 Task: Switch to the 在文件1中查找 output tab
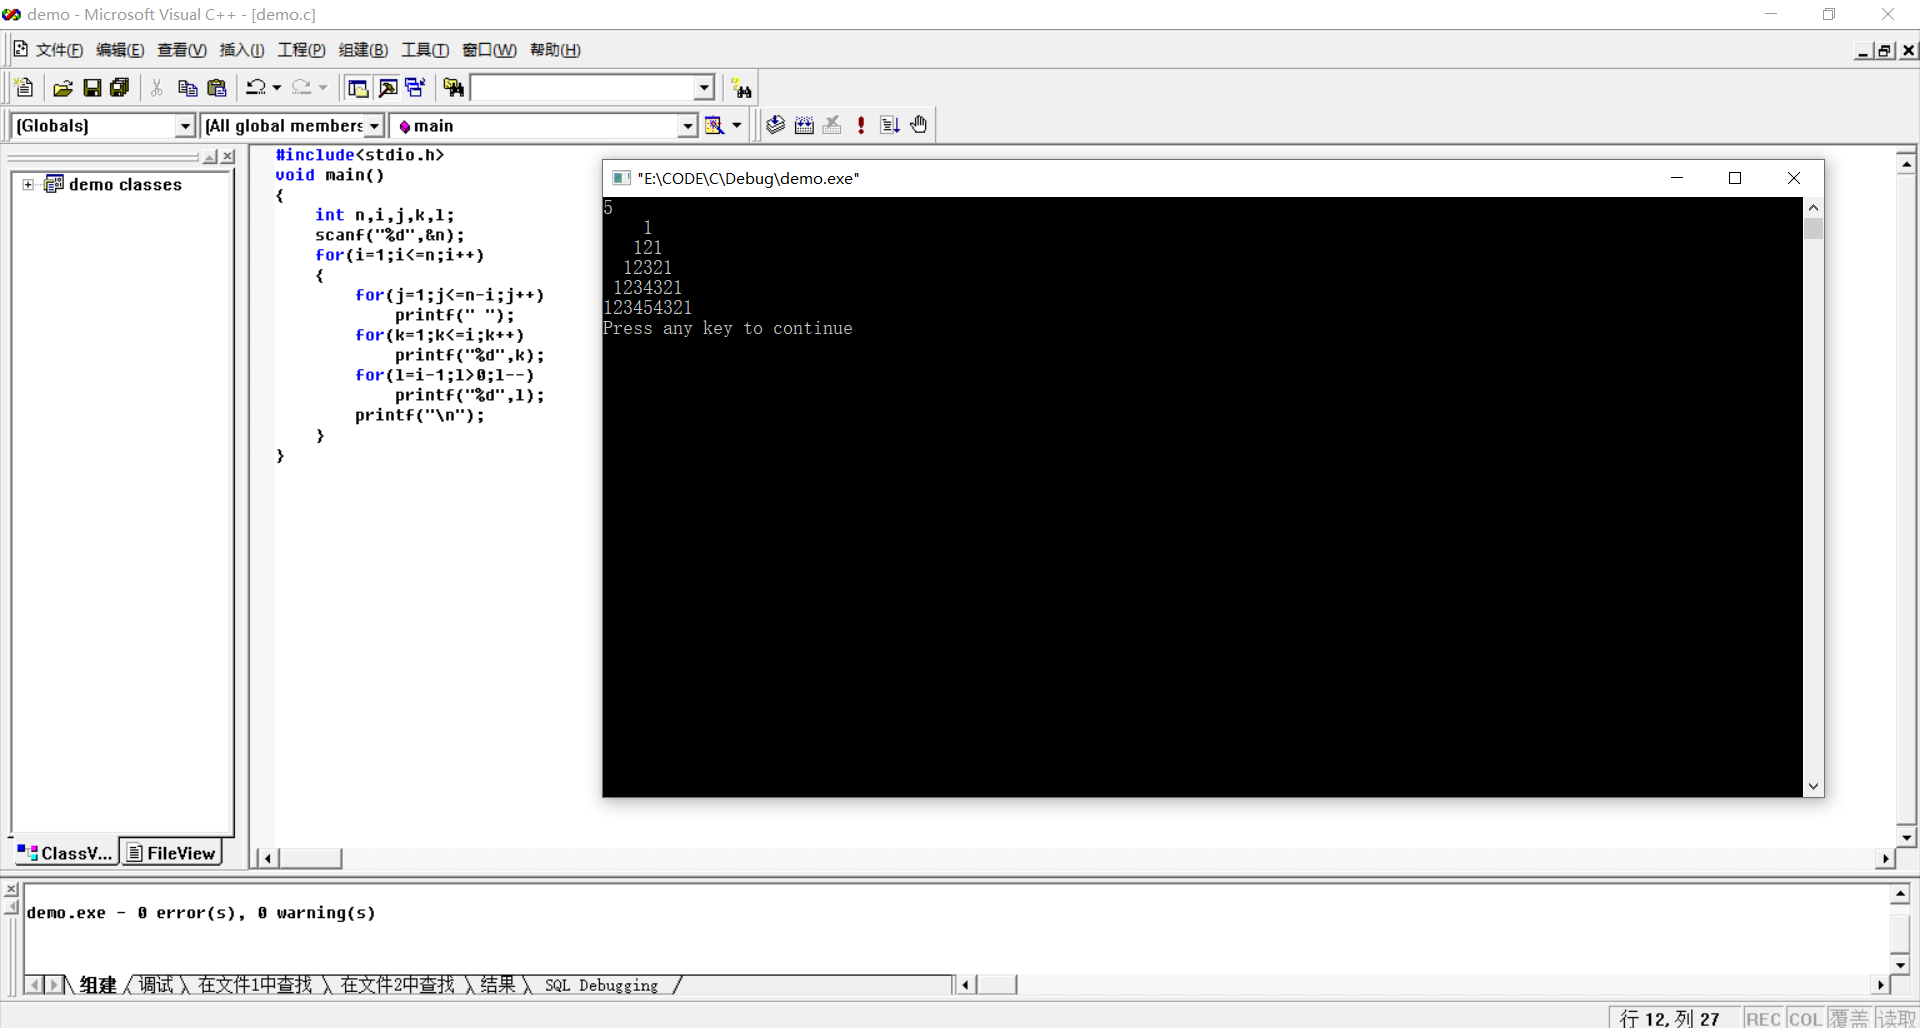[x=255, y=985]
